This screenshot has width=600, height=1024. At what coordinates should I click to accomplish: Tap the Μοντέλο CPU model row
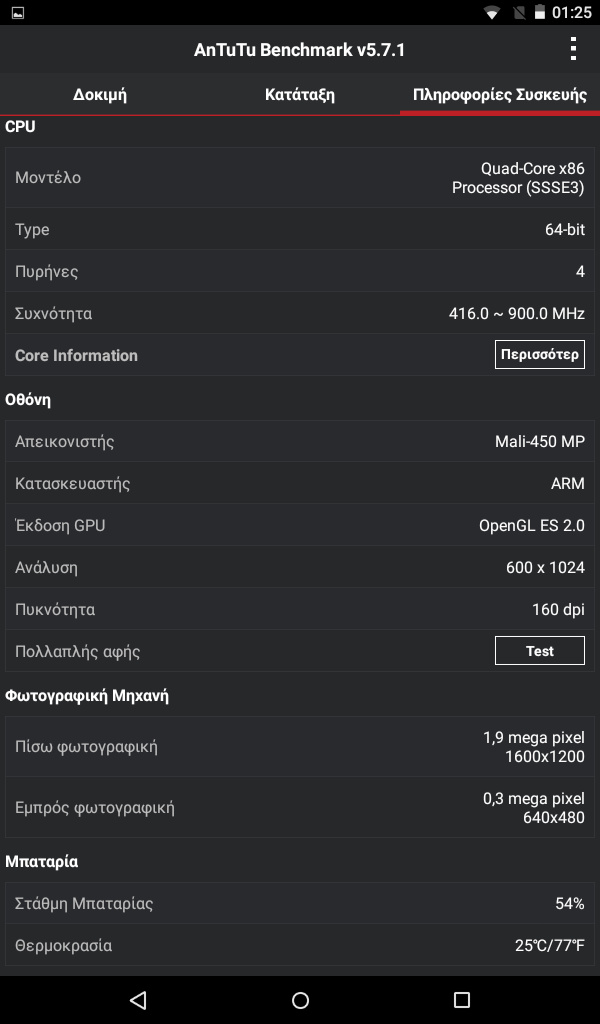(x=300, y=178)
